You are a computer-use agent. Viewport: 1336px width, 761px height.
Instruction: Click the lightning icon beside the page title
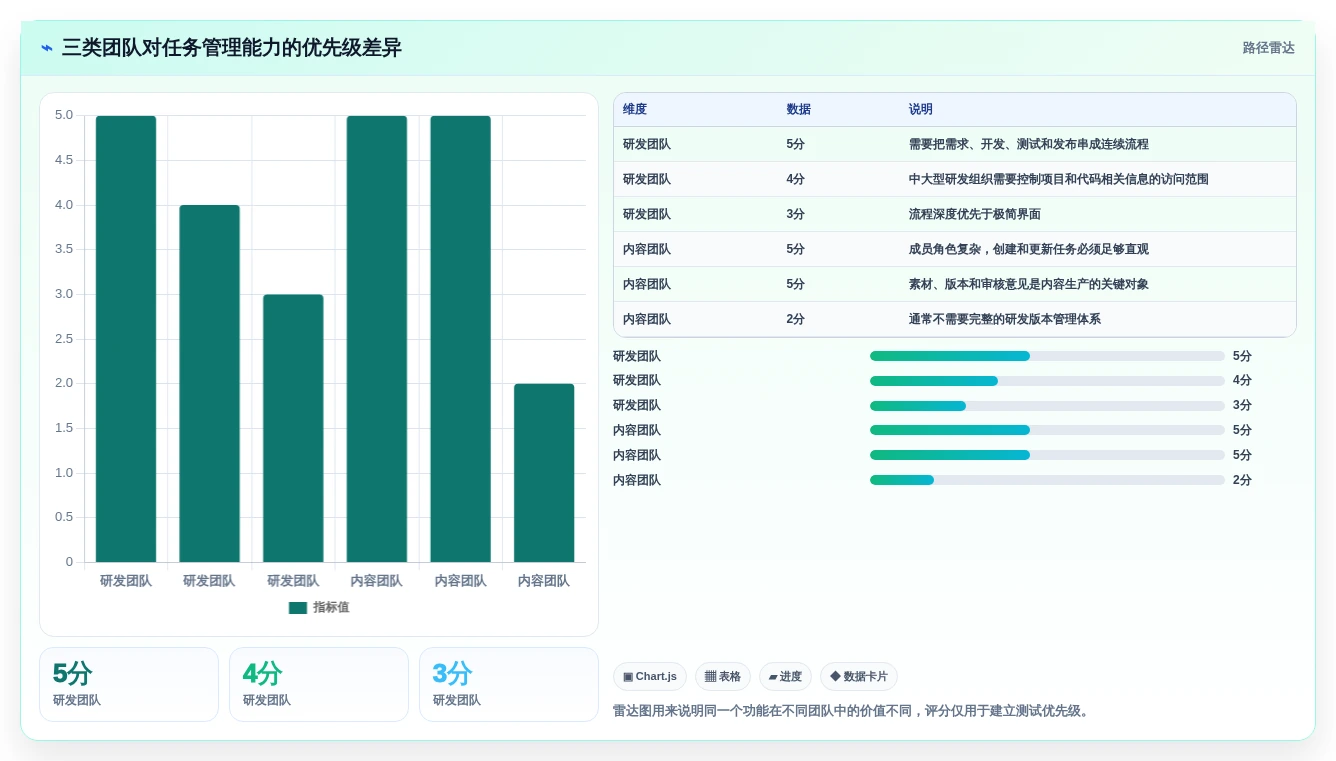pos(47,48)
